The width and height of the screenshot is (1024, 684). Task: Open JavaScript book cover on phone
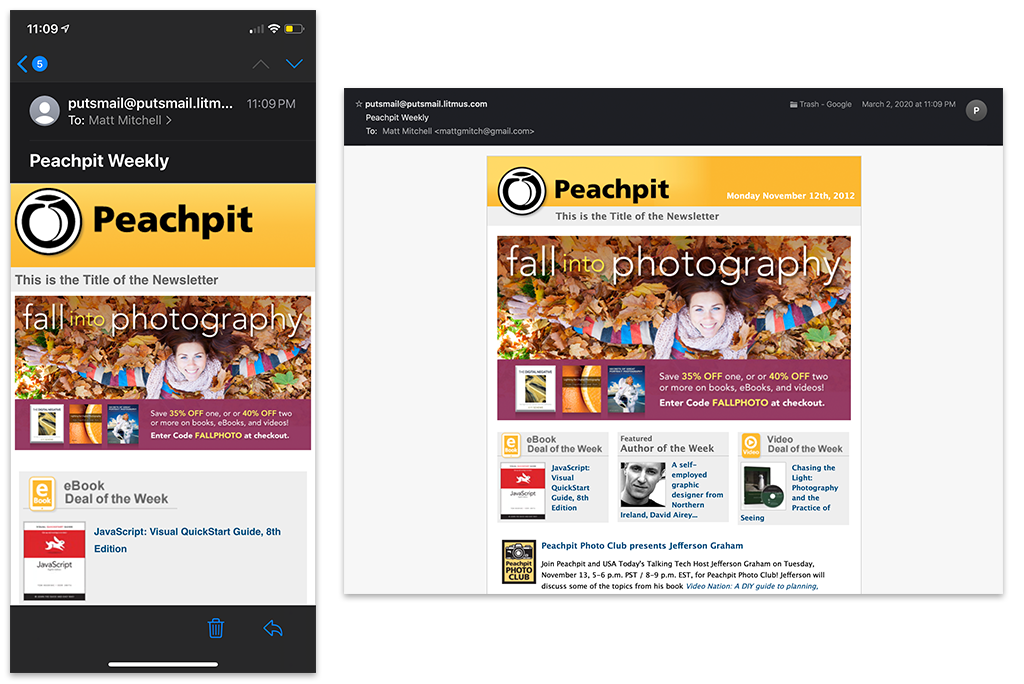click(54, 561)
